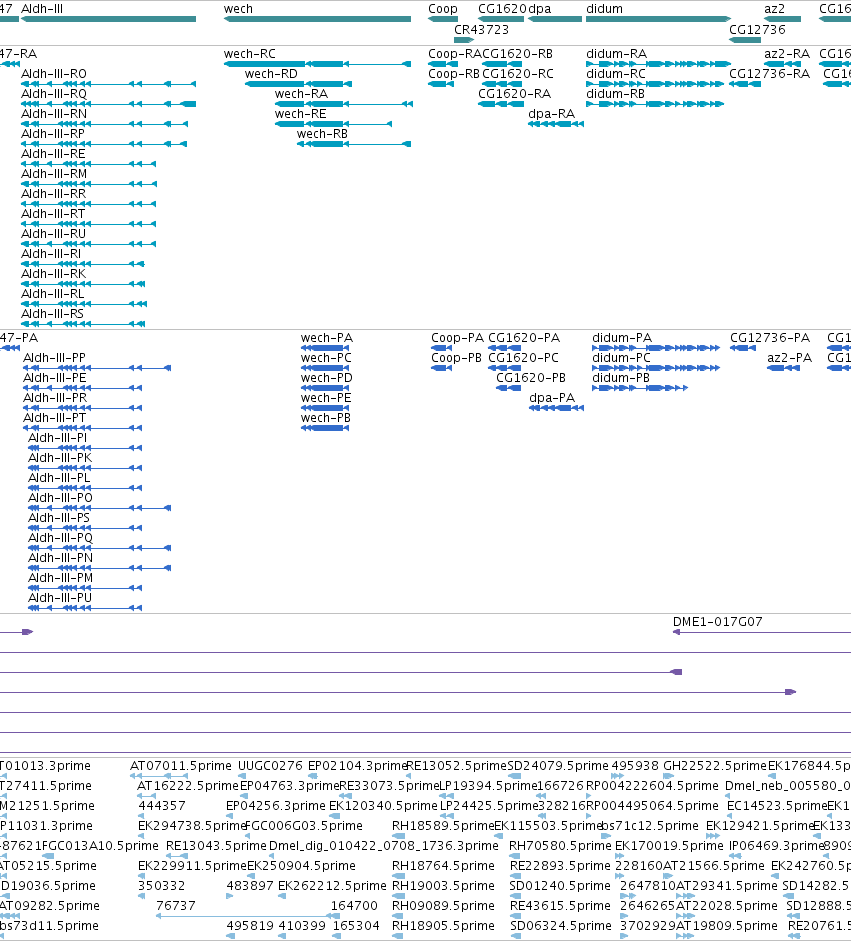Click the wech-RE transcript label
The width and height of the screenshot is (851, 941).
click(301, 114)
